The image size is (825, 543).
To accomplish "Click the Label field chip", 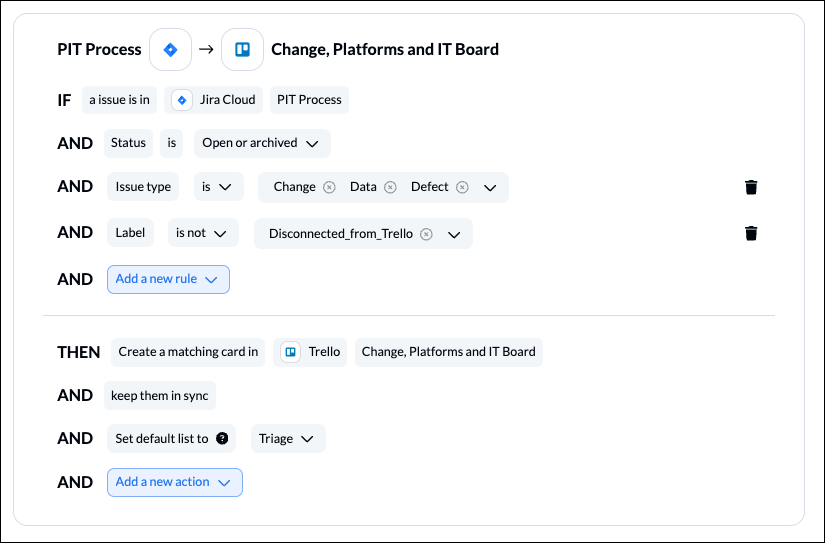I will [130, 233].
